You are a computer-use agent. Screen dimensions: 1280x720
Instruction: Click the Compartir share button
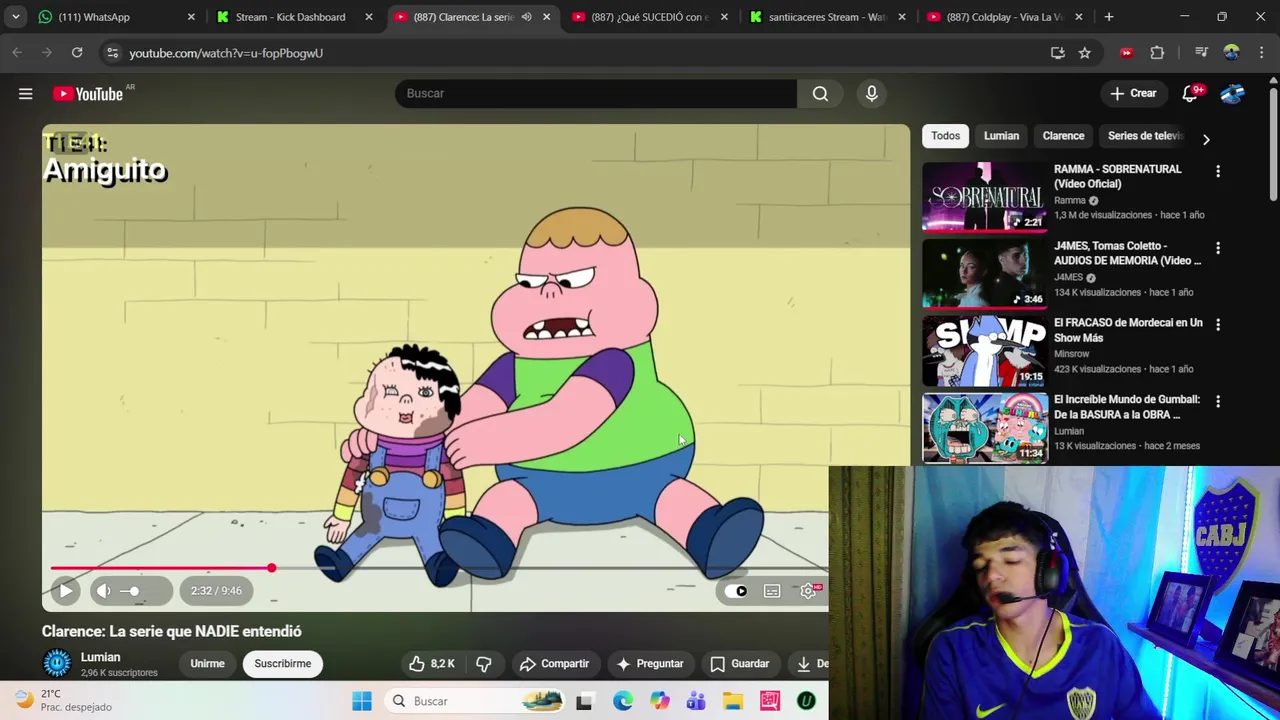point(554,663)
